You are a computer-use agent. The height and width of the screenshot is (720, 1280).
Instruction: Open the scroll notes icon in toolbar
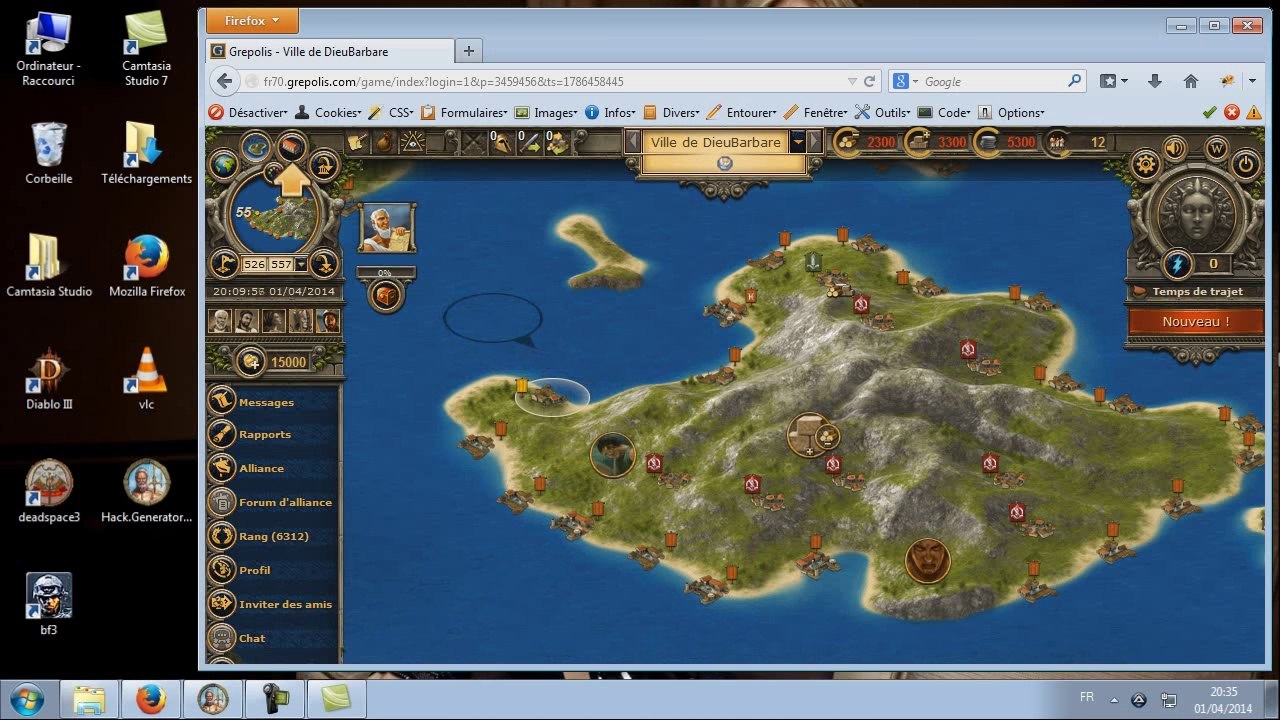click(355, 143)
